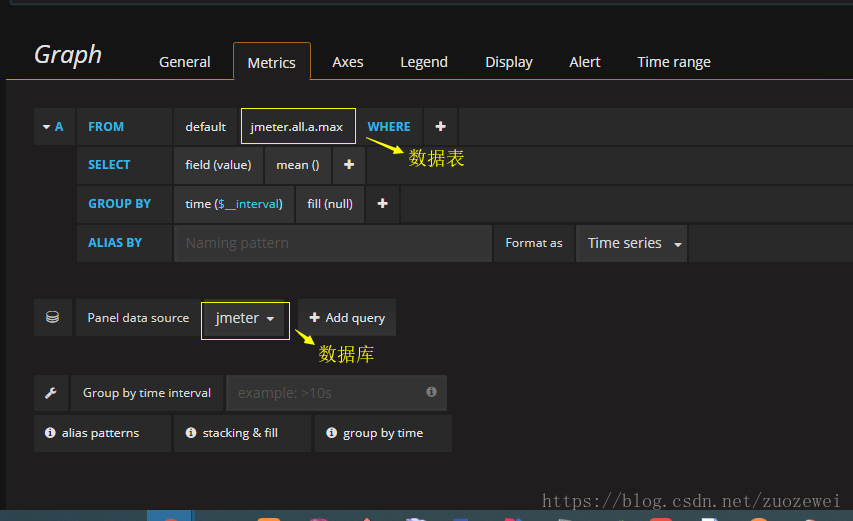The image size is (853, 521).
Task: Focus the ALIAS BY naming pattern field
Action: click(333, 243)
